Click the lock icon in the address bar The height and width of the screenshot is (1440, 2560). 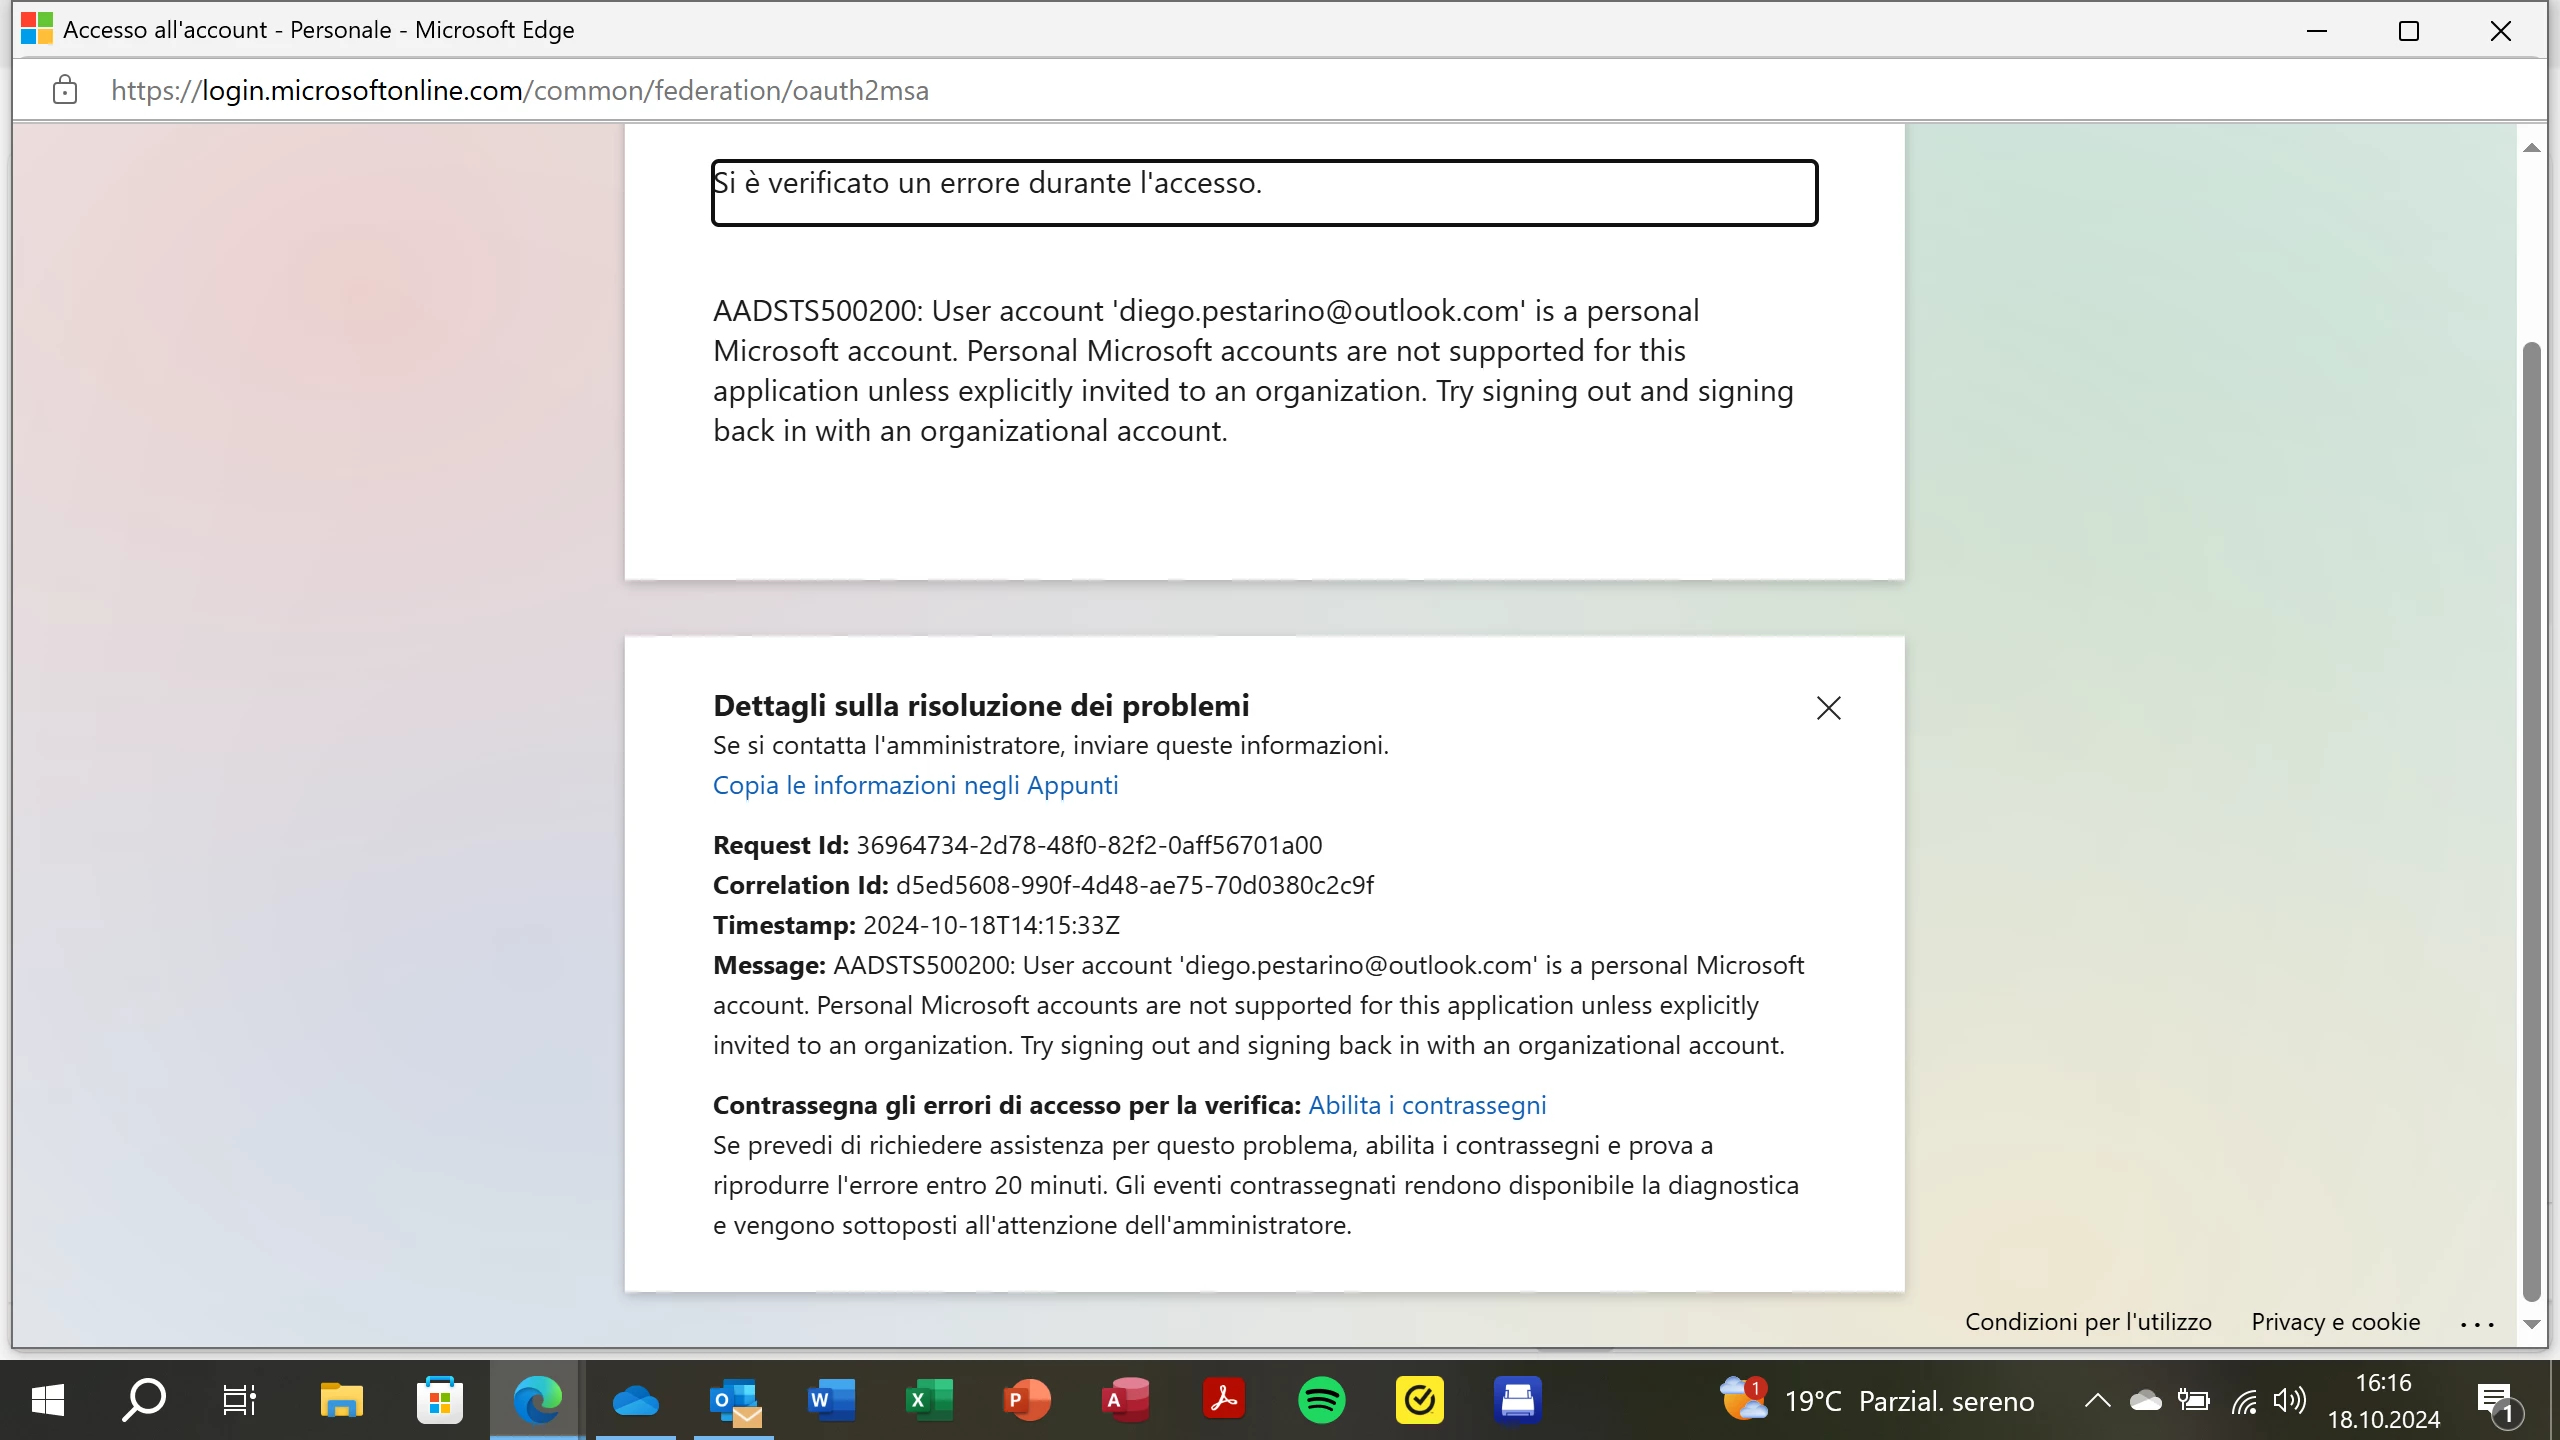click(65, 90)
